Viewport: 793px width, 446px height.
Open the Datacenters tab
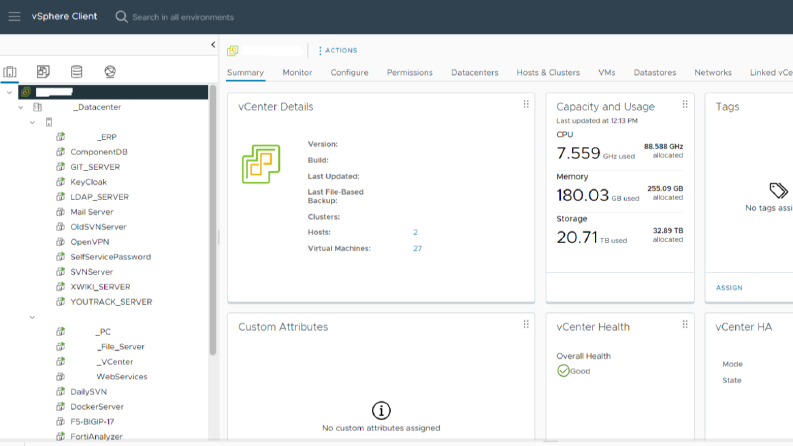pyautogui.click(x=475, y=72)
